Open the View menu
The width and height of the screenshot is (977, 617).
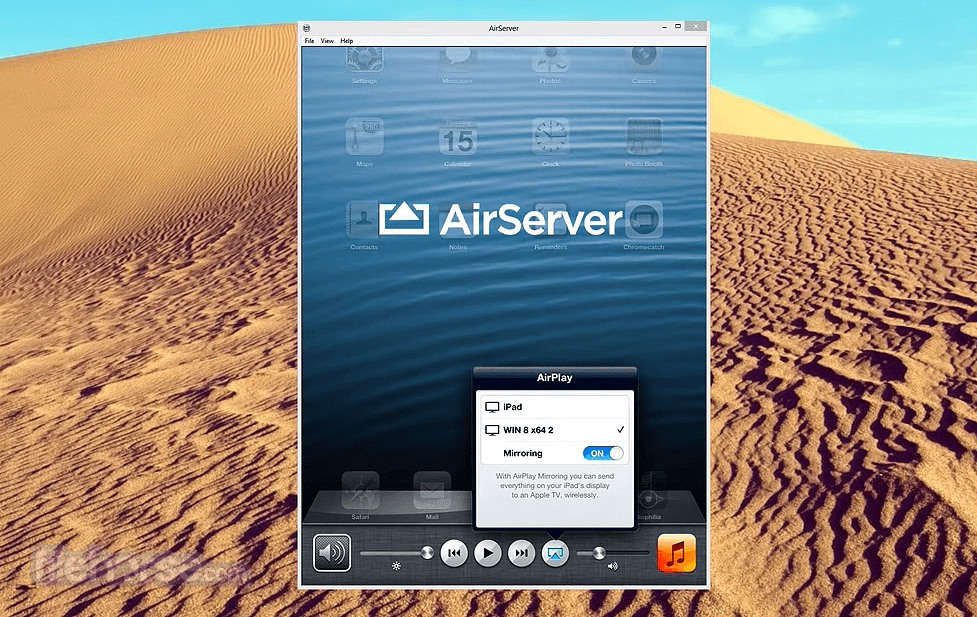pos(327,41)
